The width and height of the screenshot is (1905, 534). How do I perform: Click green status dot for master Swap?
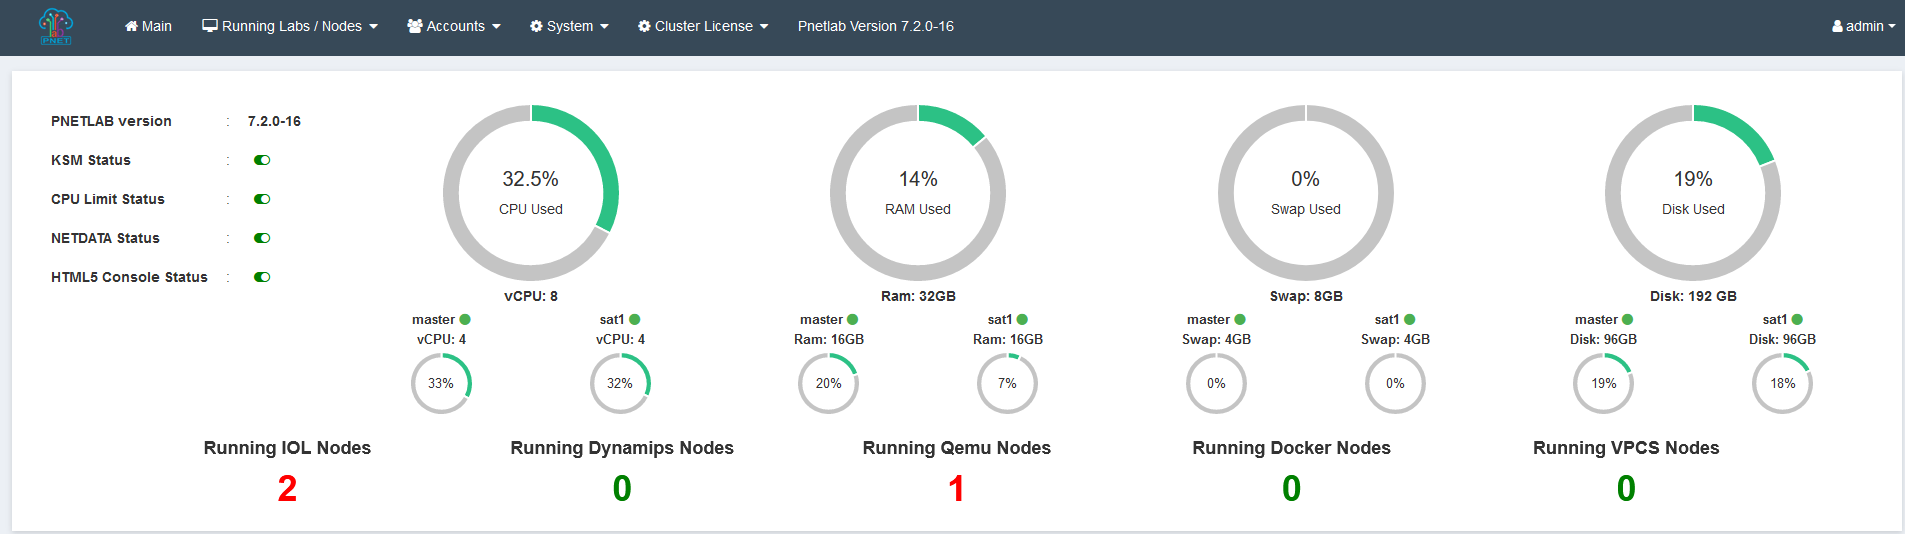(1240, 320)
